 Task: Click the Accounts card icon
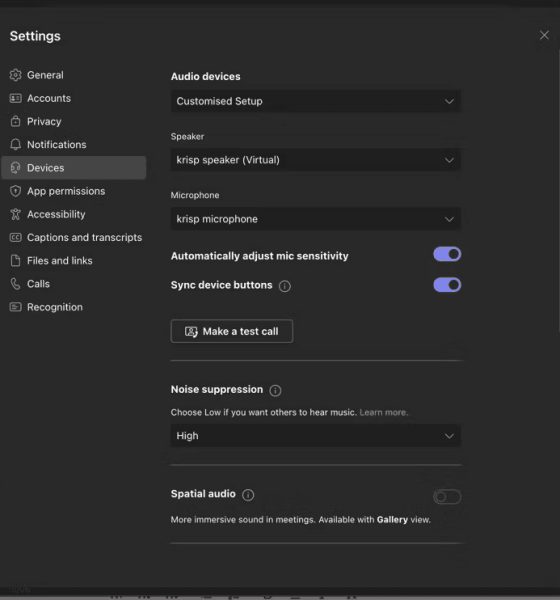[x=15, y=98]
